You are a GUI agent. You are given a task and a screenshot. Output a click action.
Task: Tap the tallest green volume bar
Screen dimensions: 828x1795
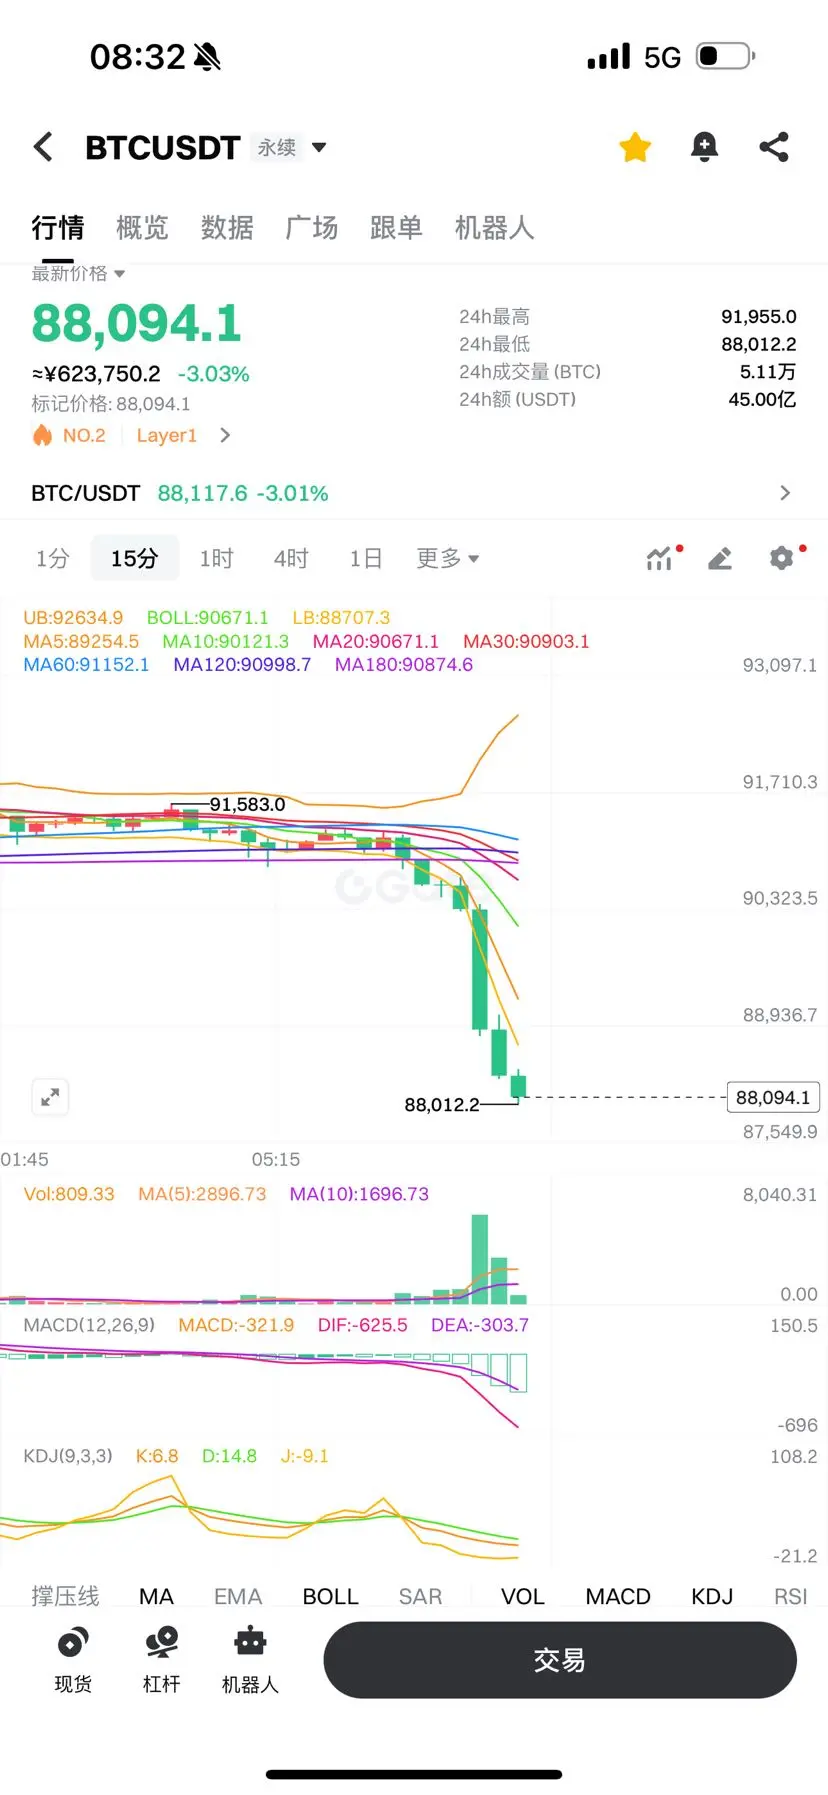tap(480, 1259)
